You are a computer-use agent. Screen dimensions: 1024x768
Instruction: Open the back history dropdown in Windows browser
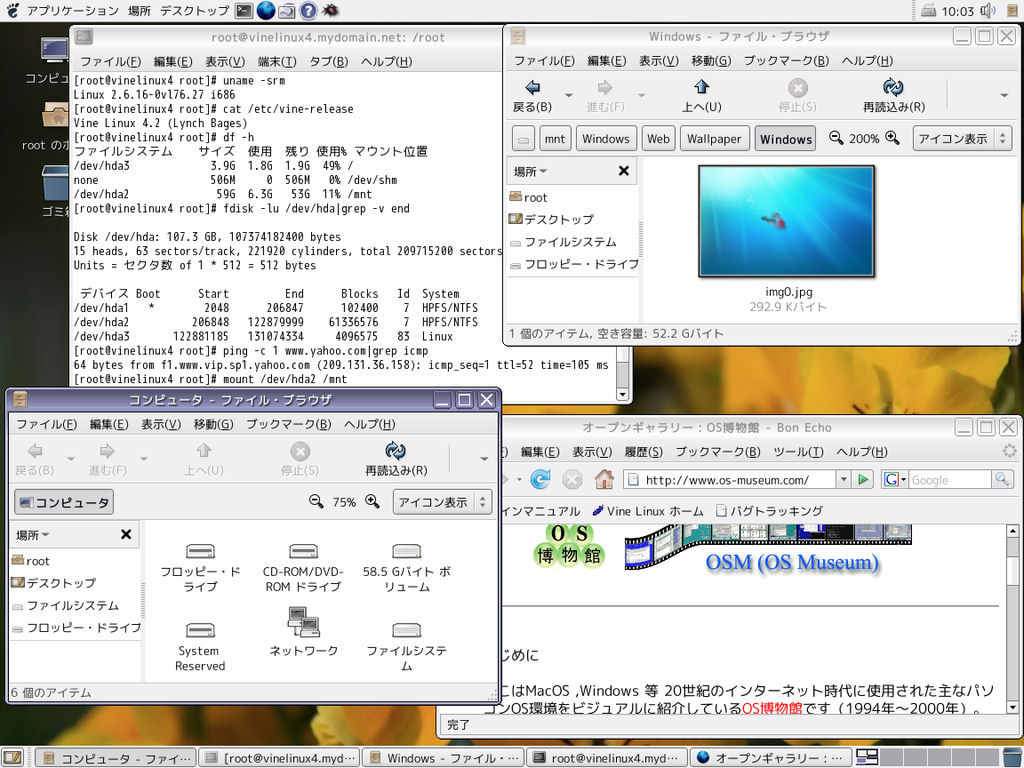(569, 95)
